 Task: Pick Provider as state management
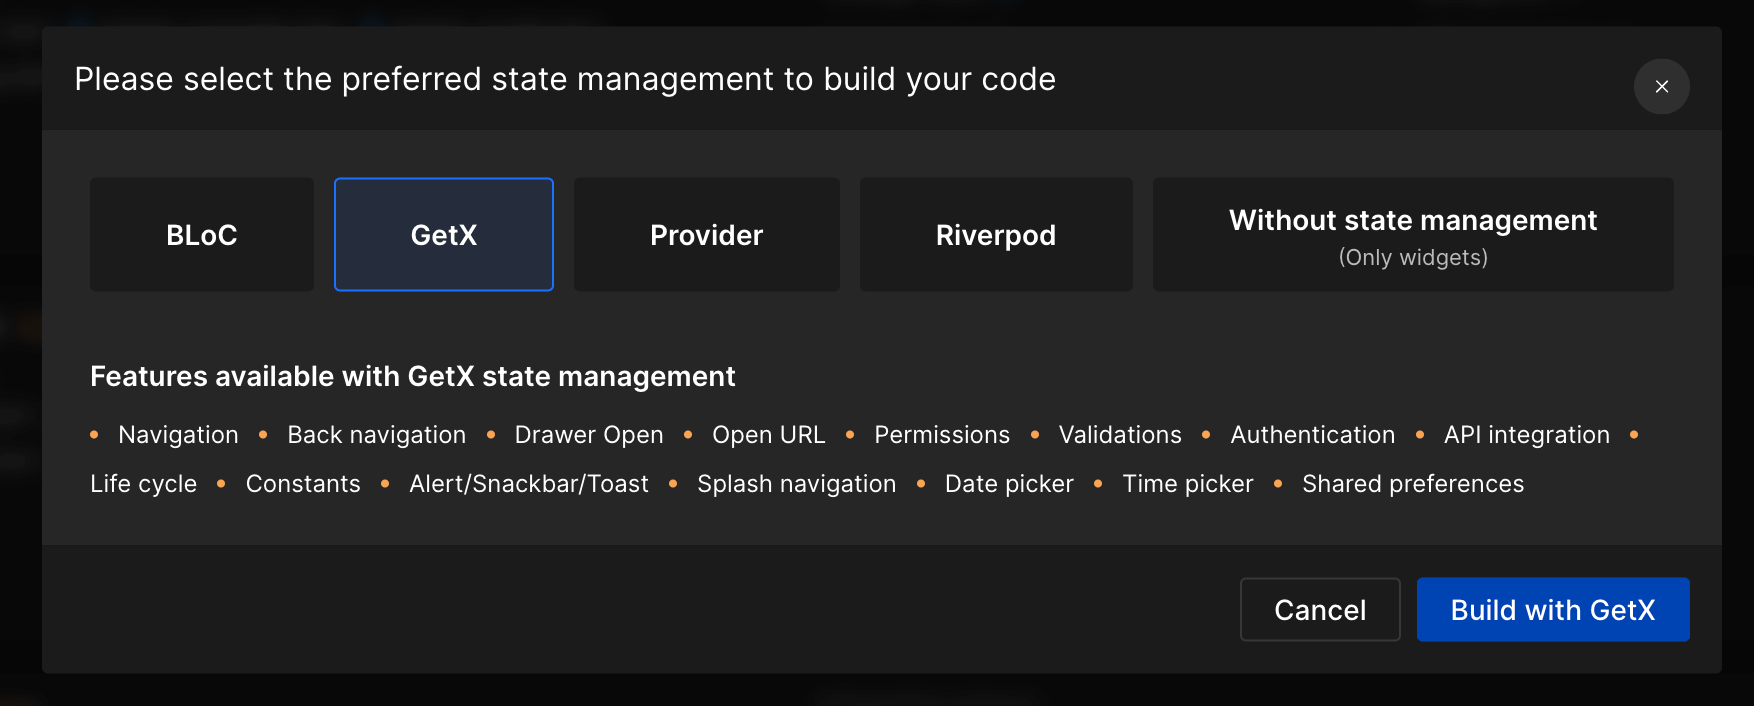coord(706,235)
